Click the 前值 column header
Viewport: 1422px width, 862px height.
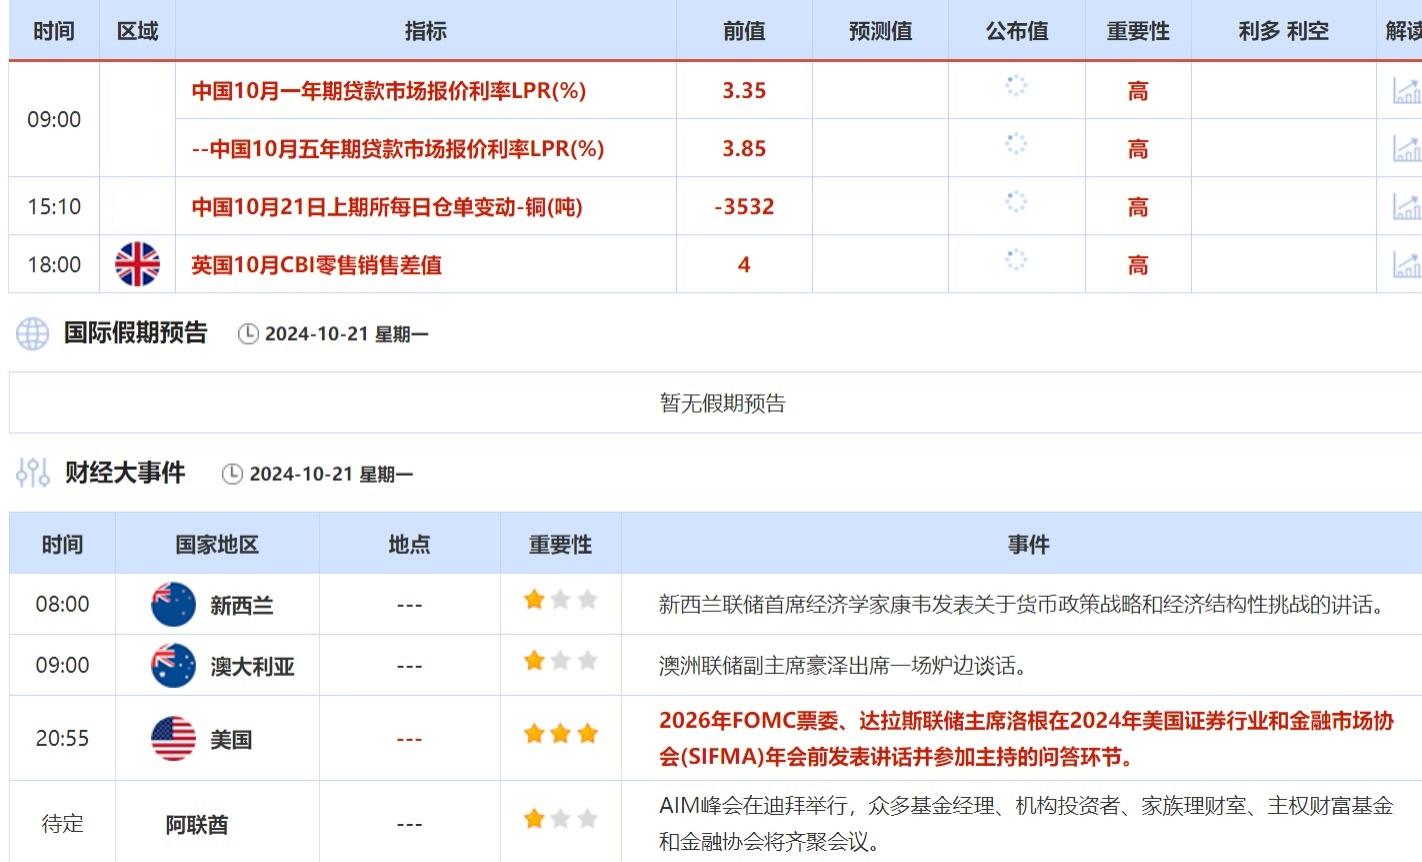tap(744, 31)
